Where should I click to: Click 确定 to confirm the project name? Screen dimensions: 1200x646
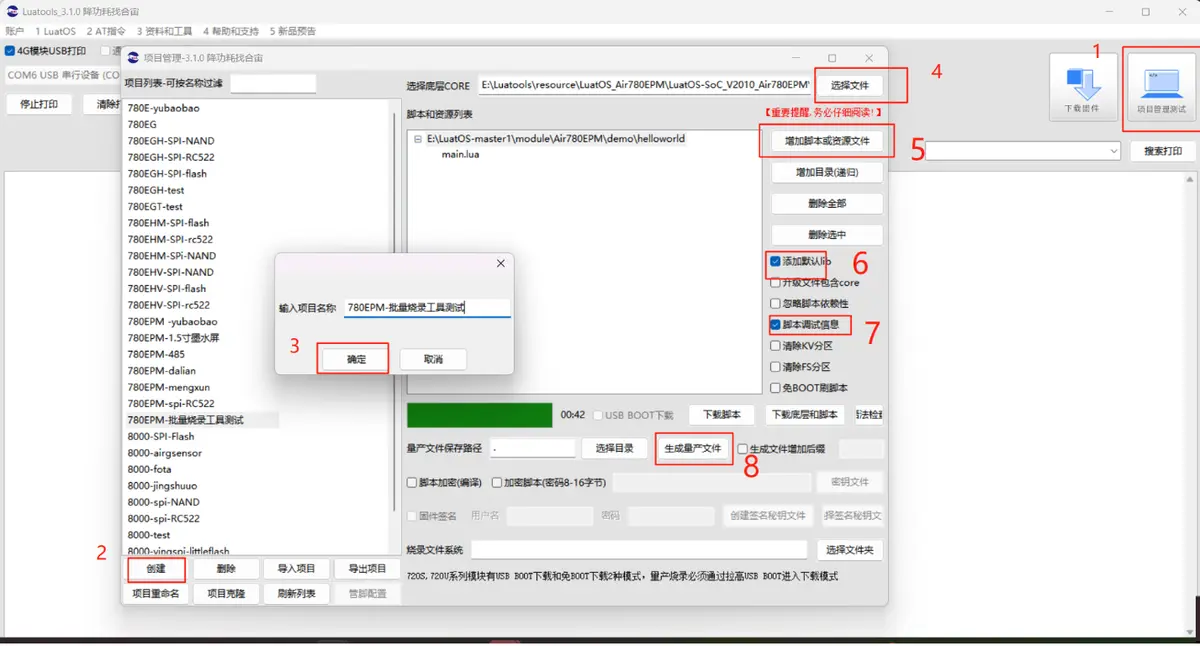(356, 359)
